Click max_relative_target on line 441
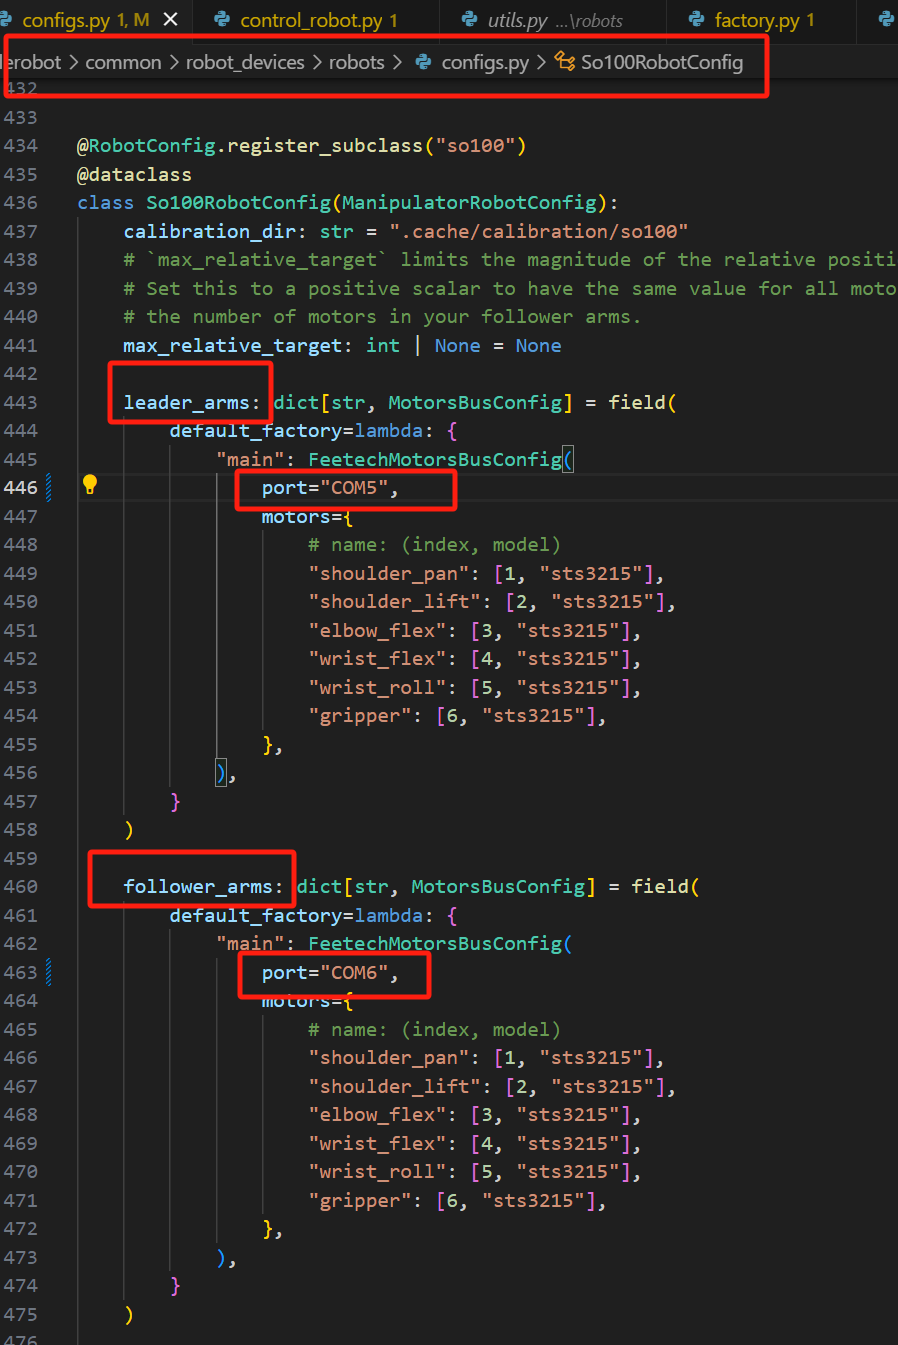The image size is (898, 1345). point(232,345)
